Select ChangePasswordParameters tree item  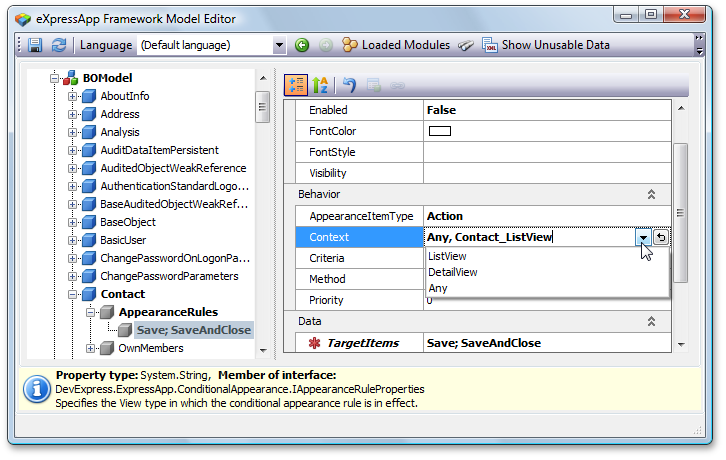coord(169,276)
